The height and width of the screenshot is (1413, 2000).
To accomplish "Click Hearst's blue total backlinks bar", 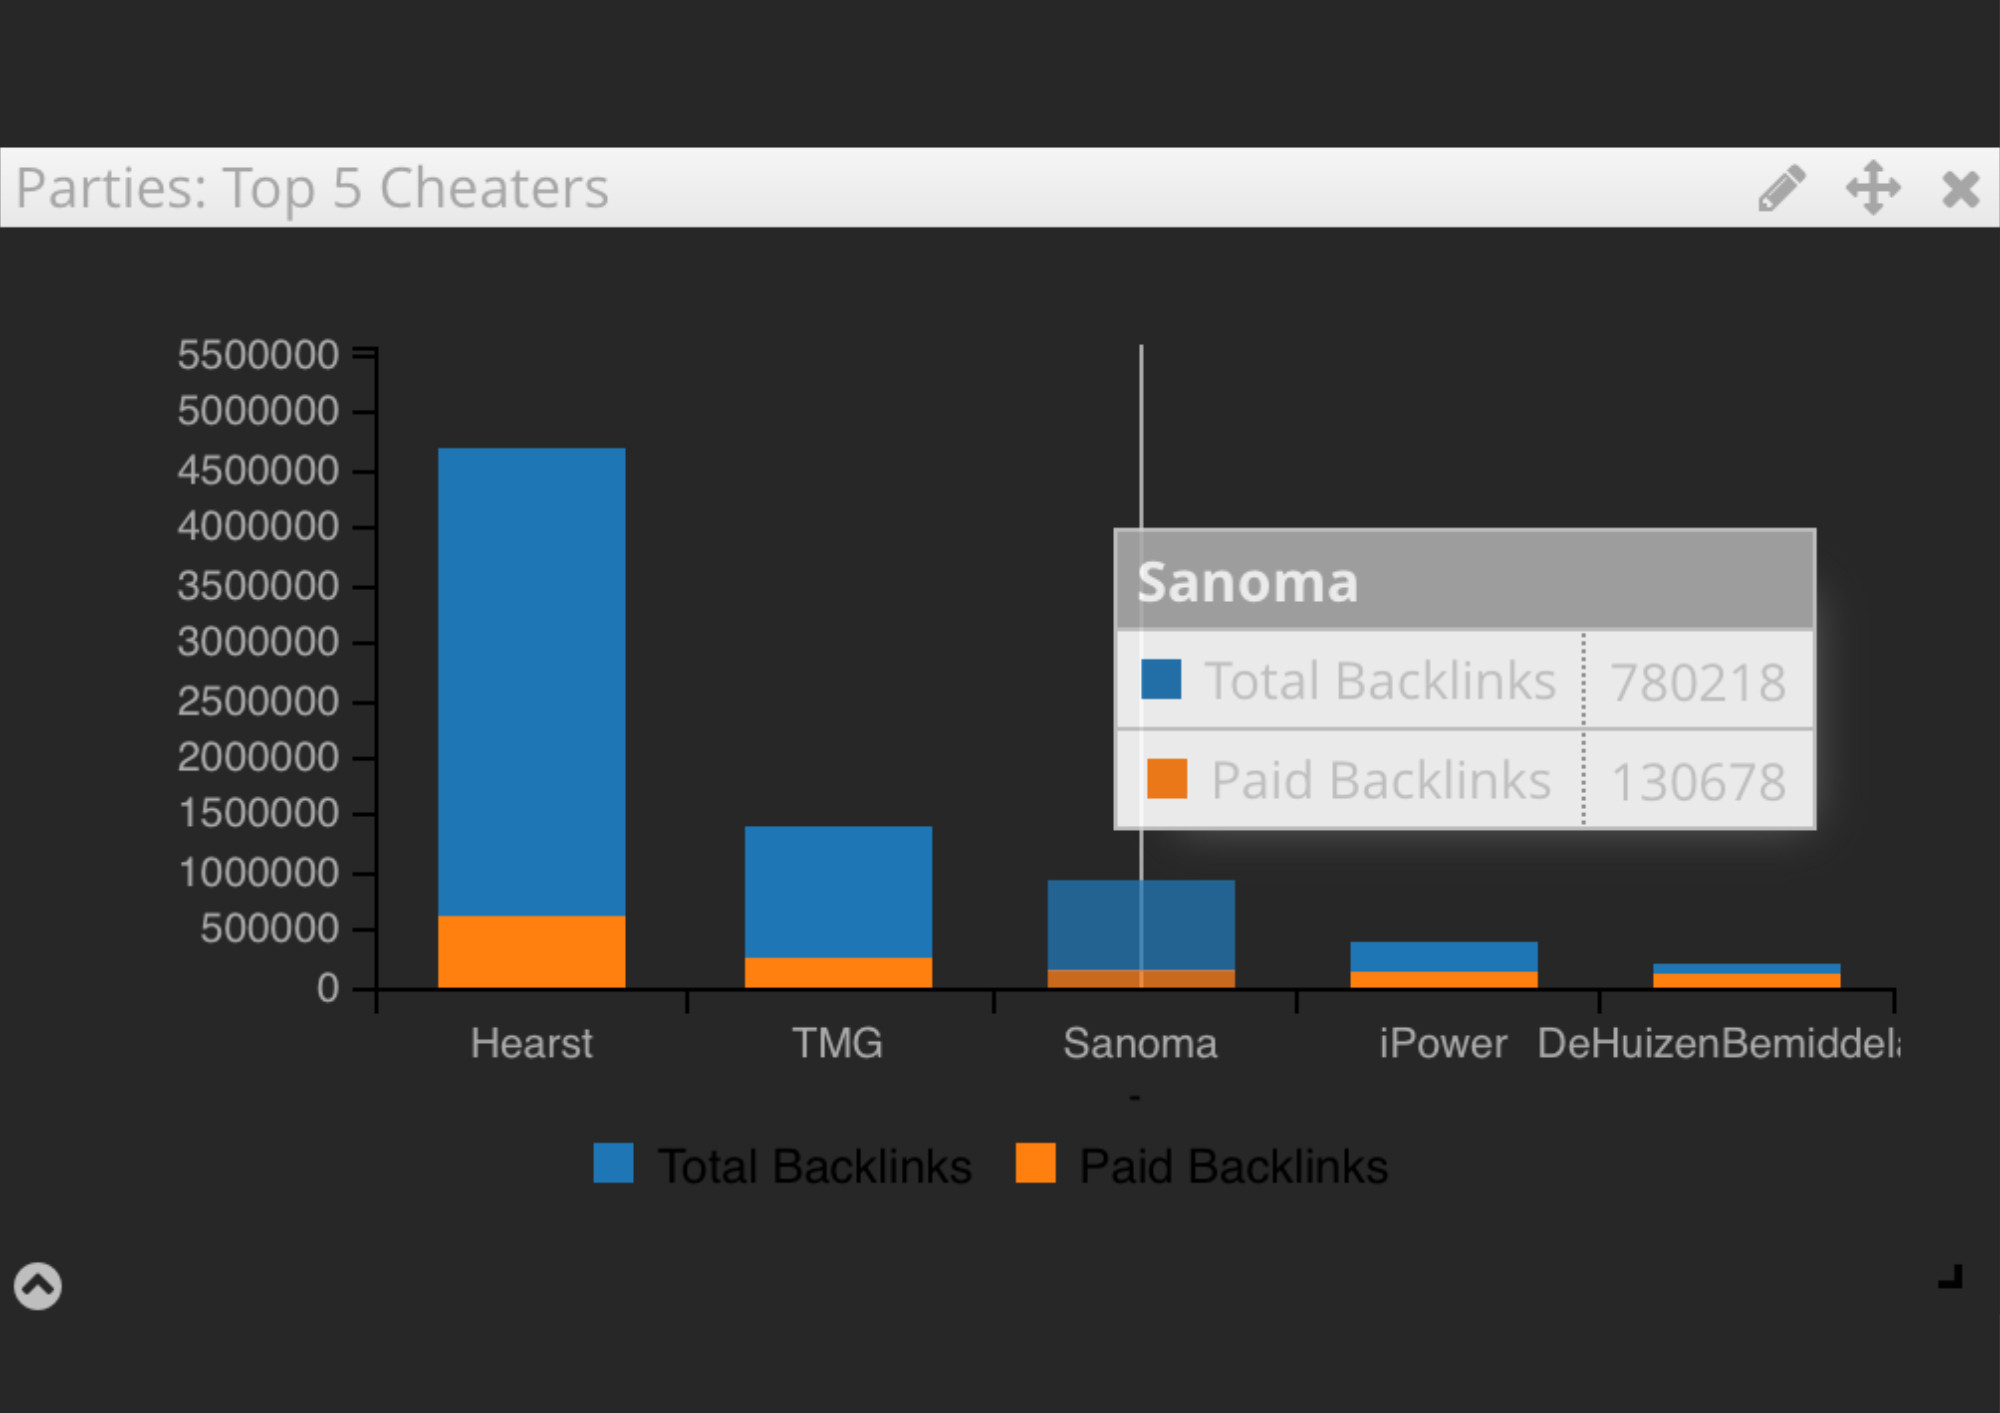I will pos(531,680).
